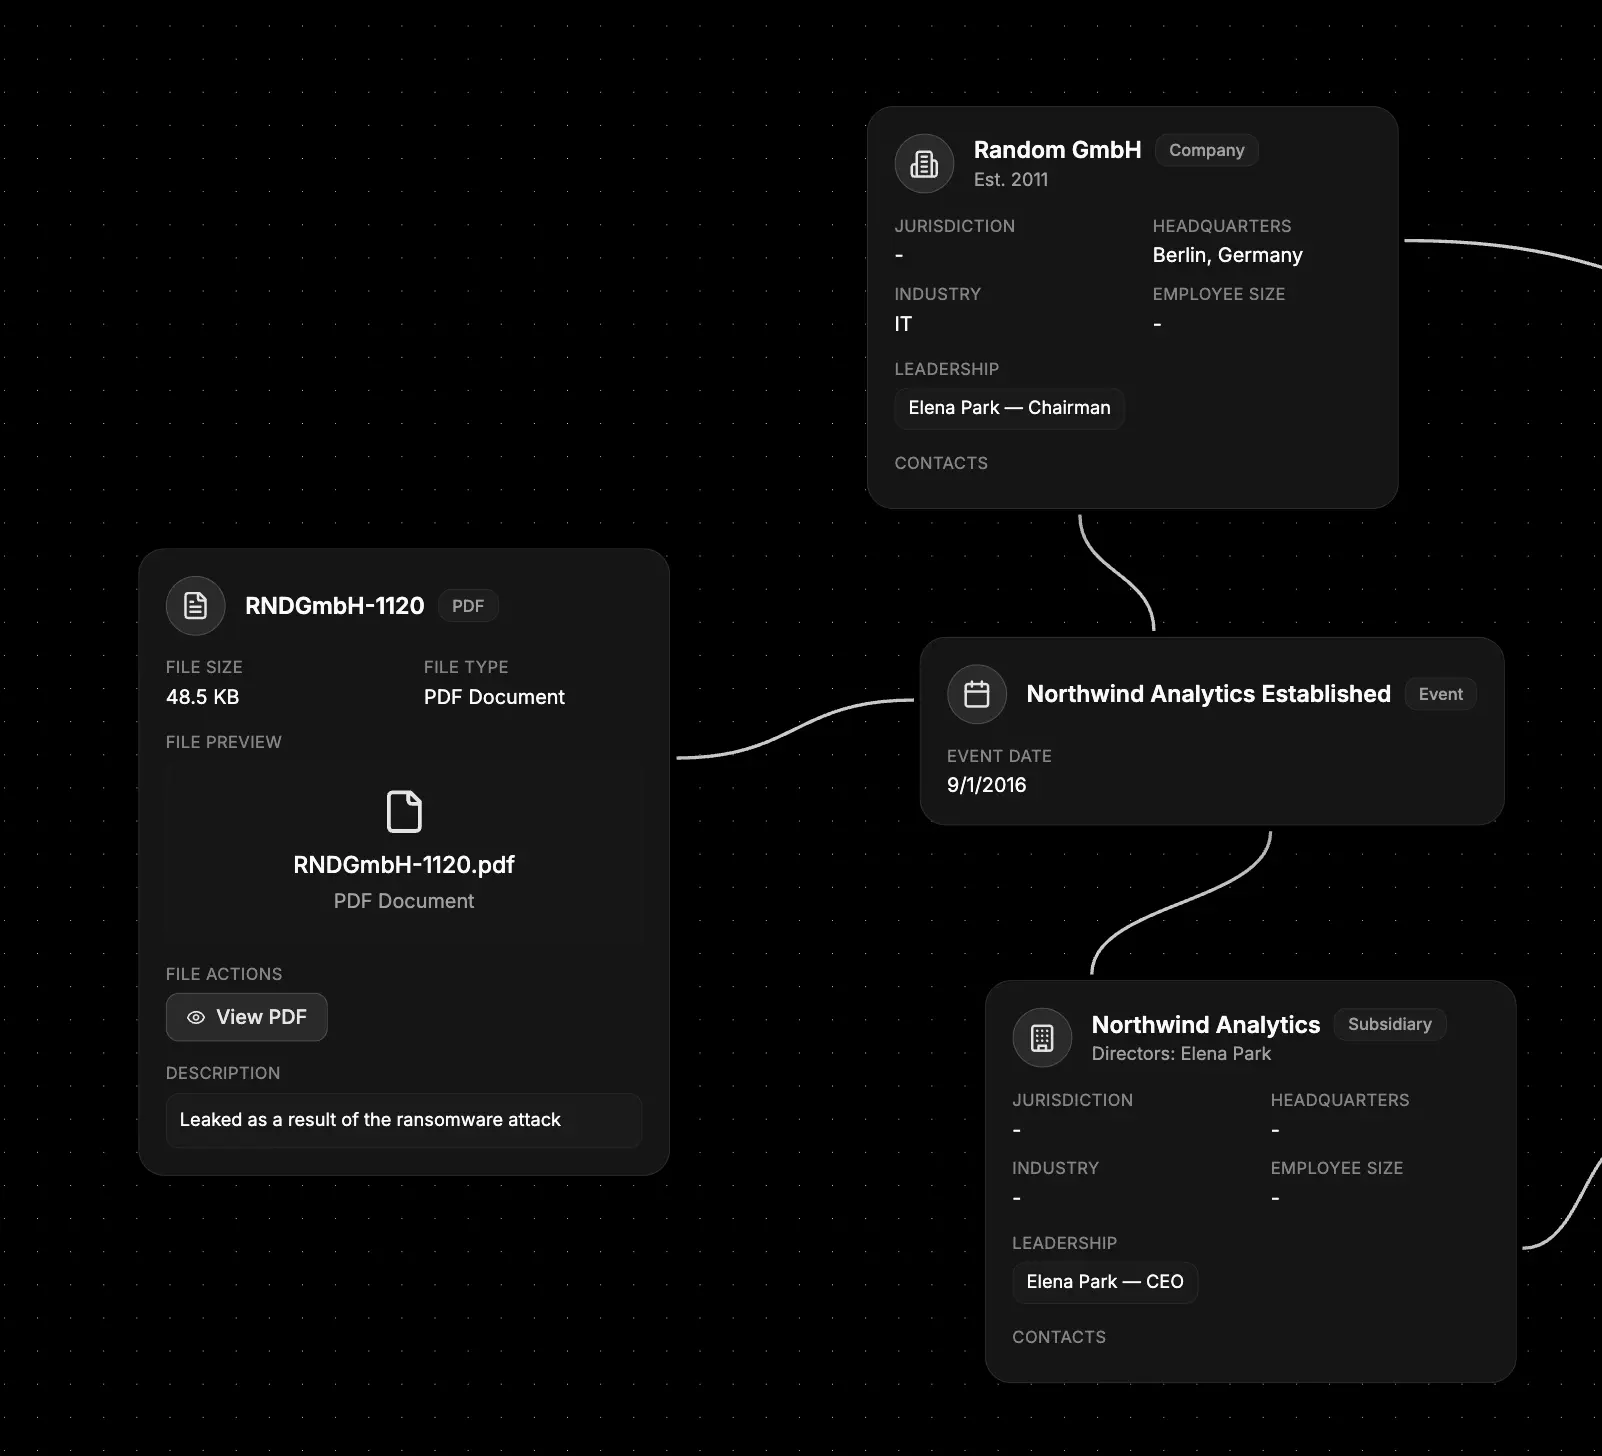This screenshot has height=1456, width=1602.
Task: Open the View PDF action
Action: pos(246,1017)
